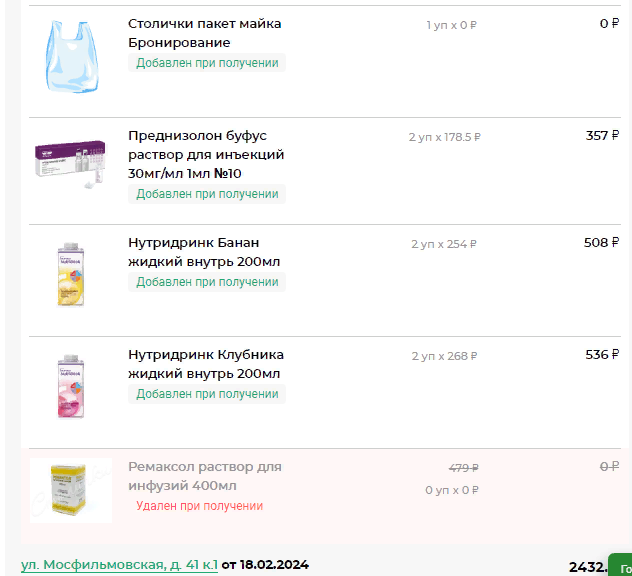The height and width of the screenshot is (576, 632).
Task: Click the Добавлен при получении badge under Нутридринк Банан
Action: pos(207,282)
